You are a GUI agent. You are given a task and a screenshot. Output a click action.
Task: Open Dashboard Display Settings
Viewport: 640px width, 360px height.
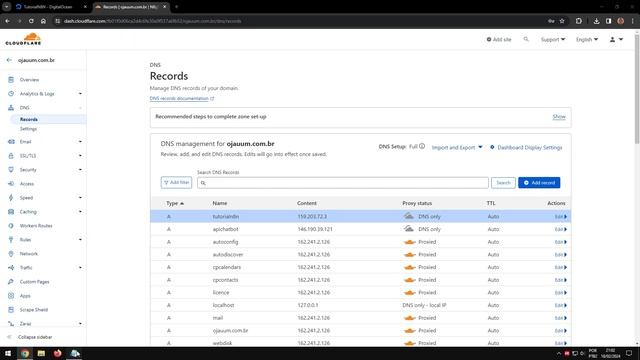pos(526,147)
